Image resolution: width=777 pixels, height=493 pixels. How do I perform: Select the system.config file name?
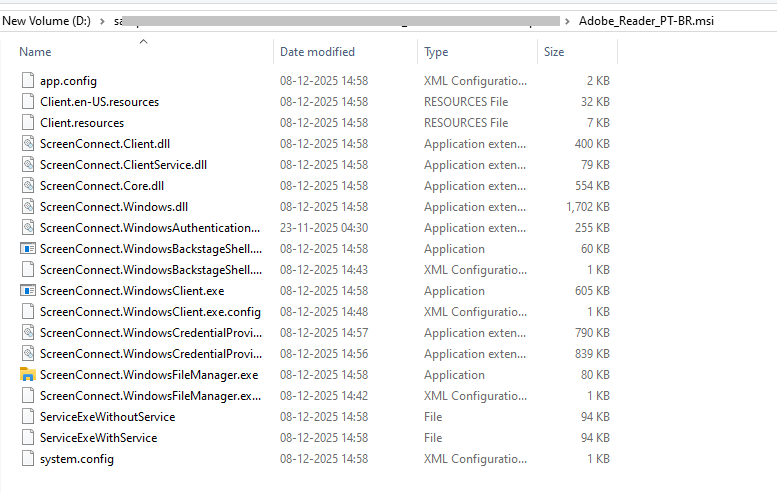[77, 459]
